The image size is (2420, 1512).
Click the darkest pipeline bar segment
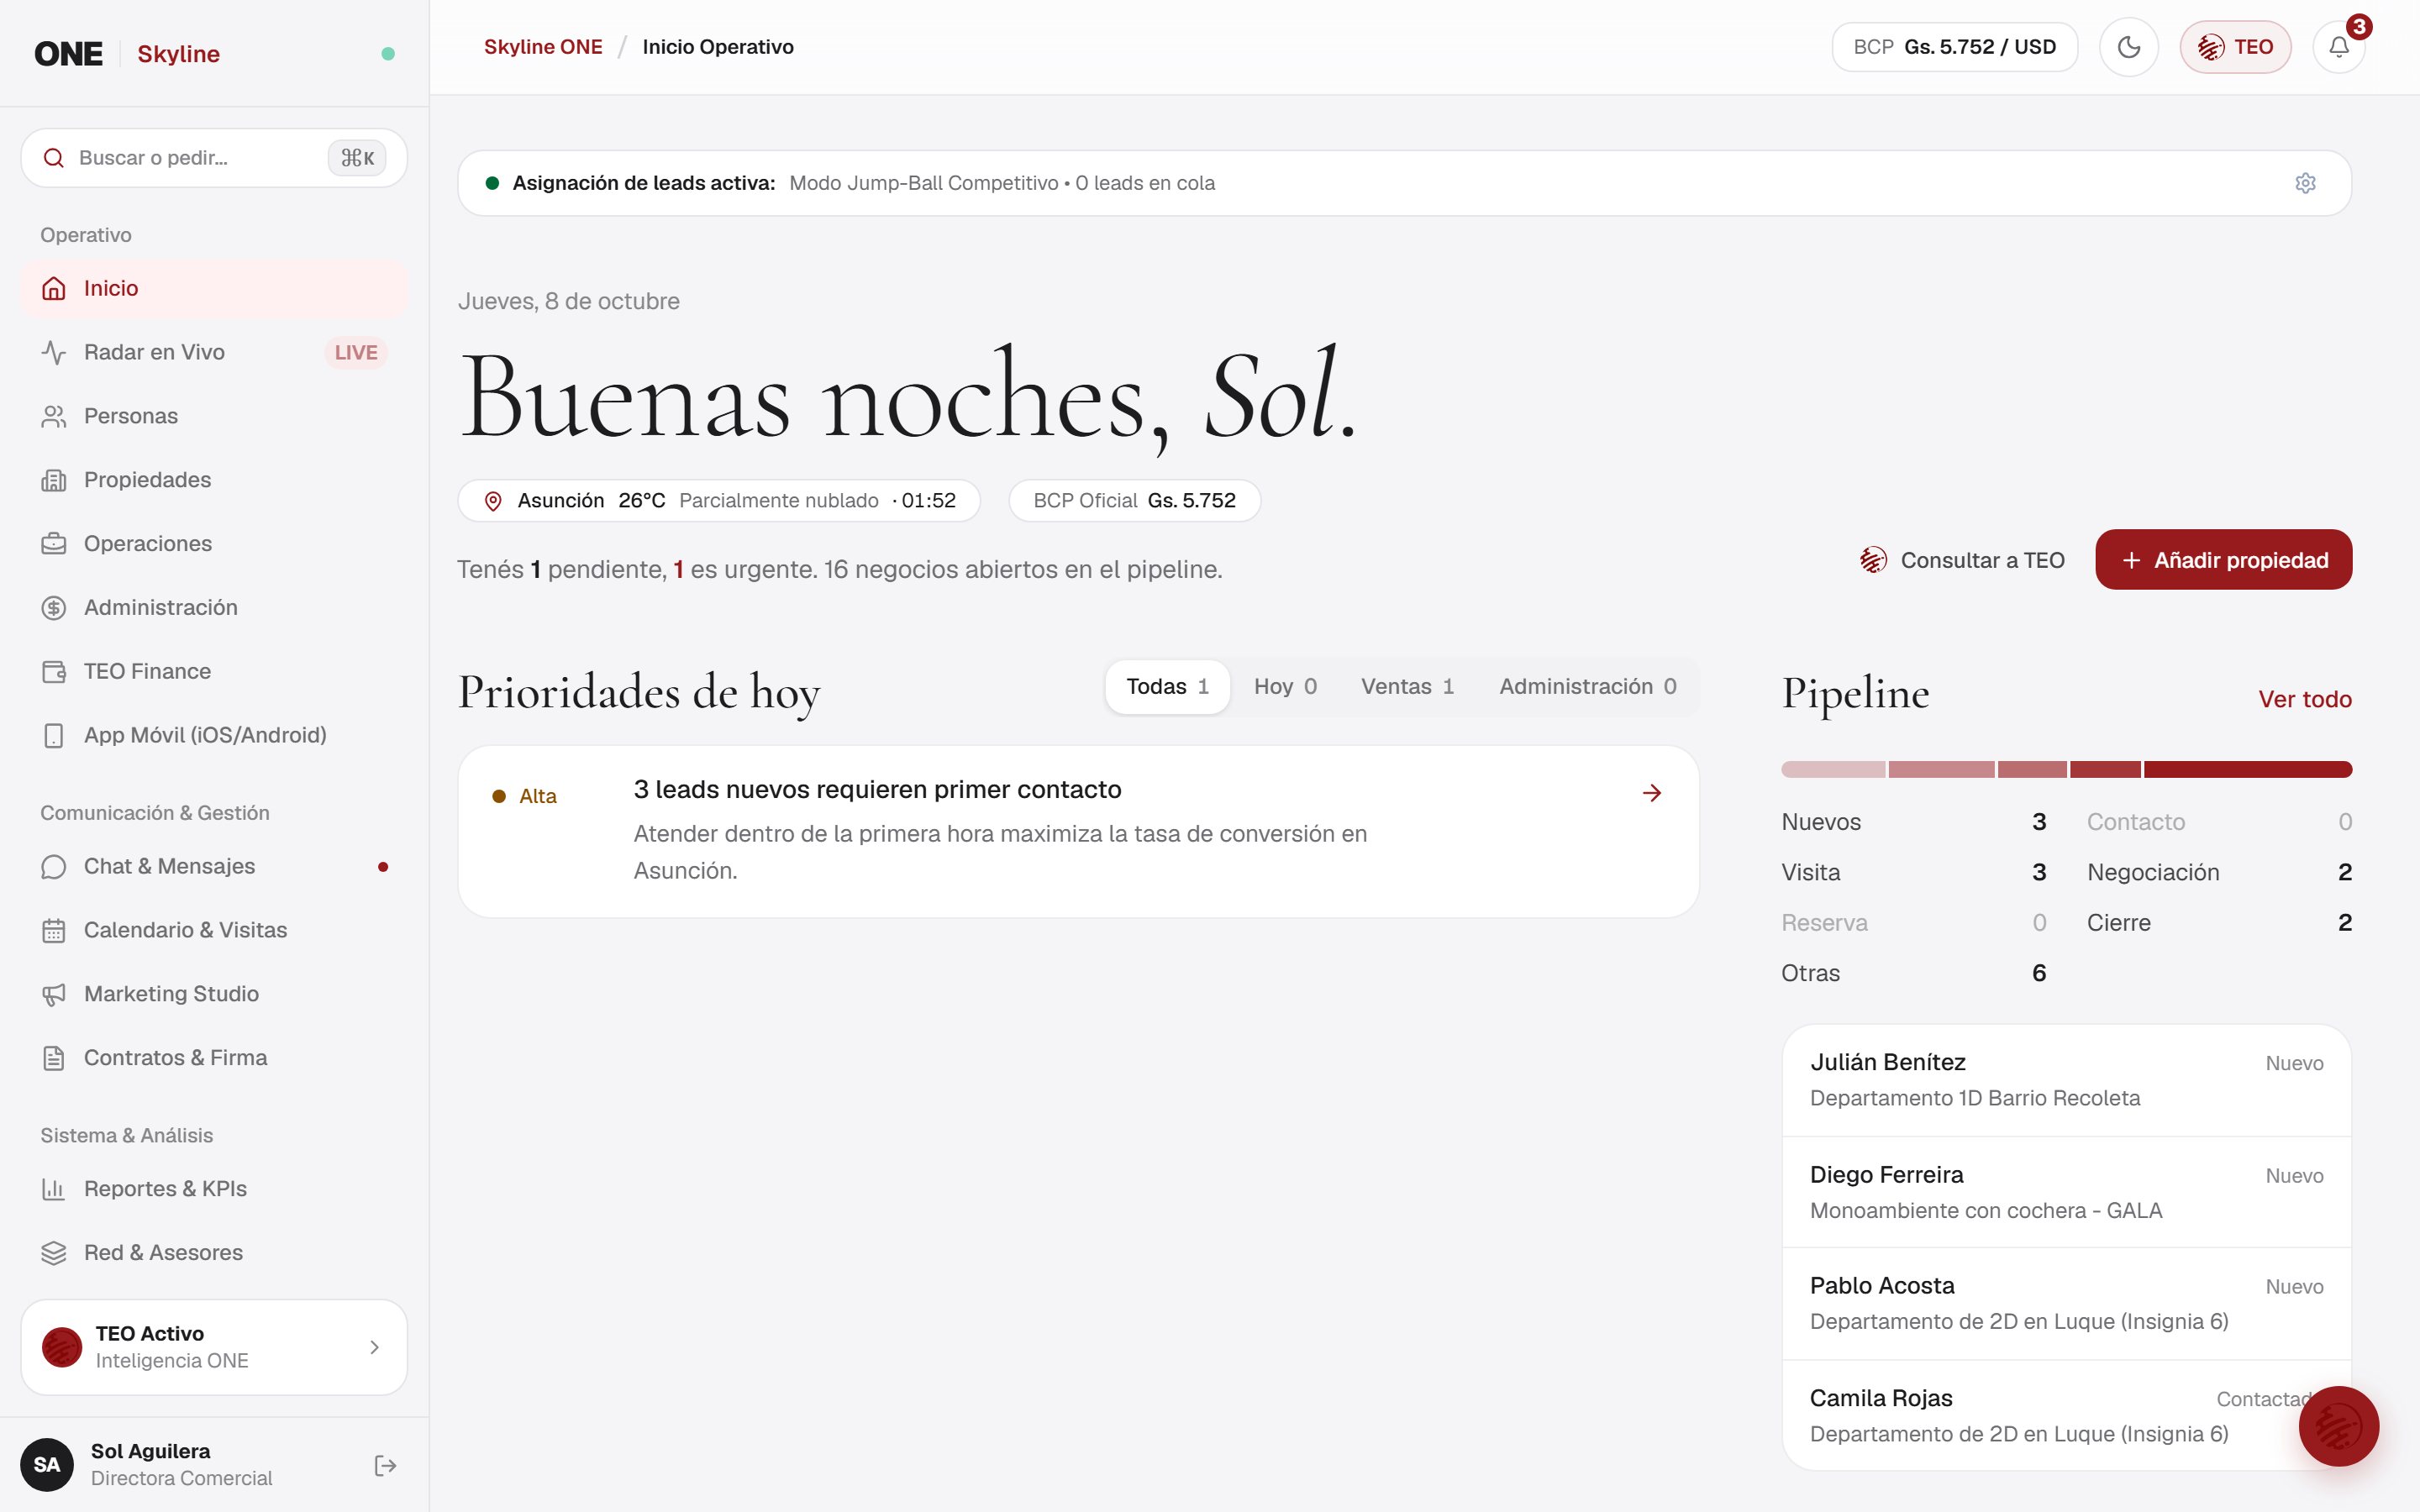coord(2247,769)
